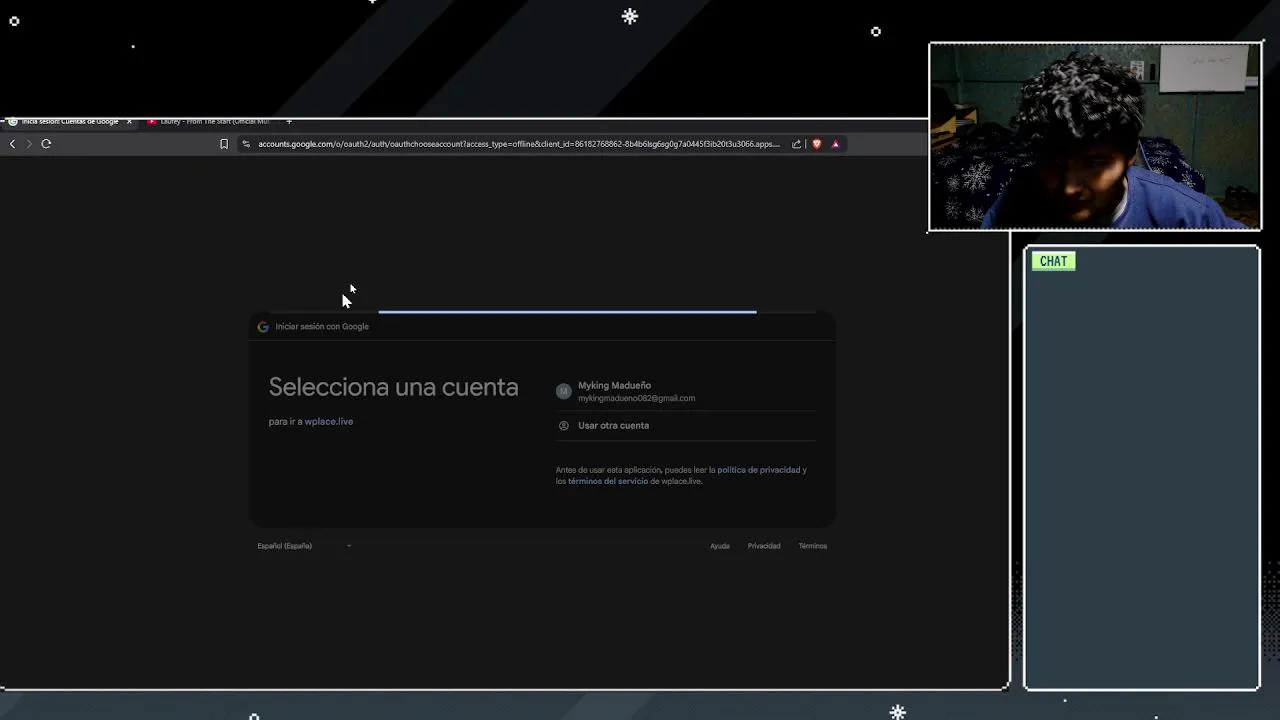Click the avatar icon of Myking Madueño
The height and width of the screenshot is (720, 1280).
coord(563,391)
